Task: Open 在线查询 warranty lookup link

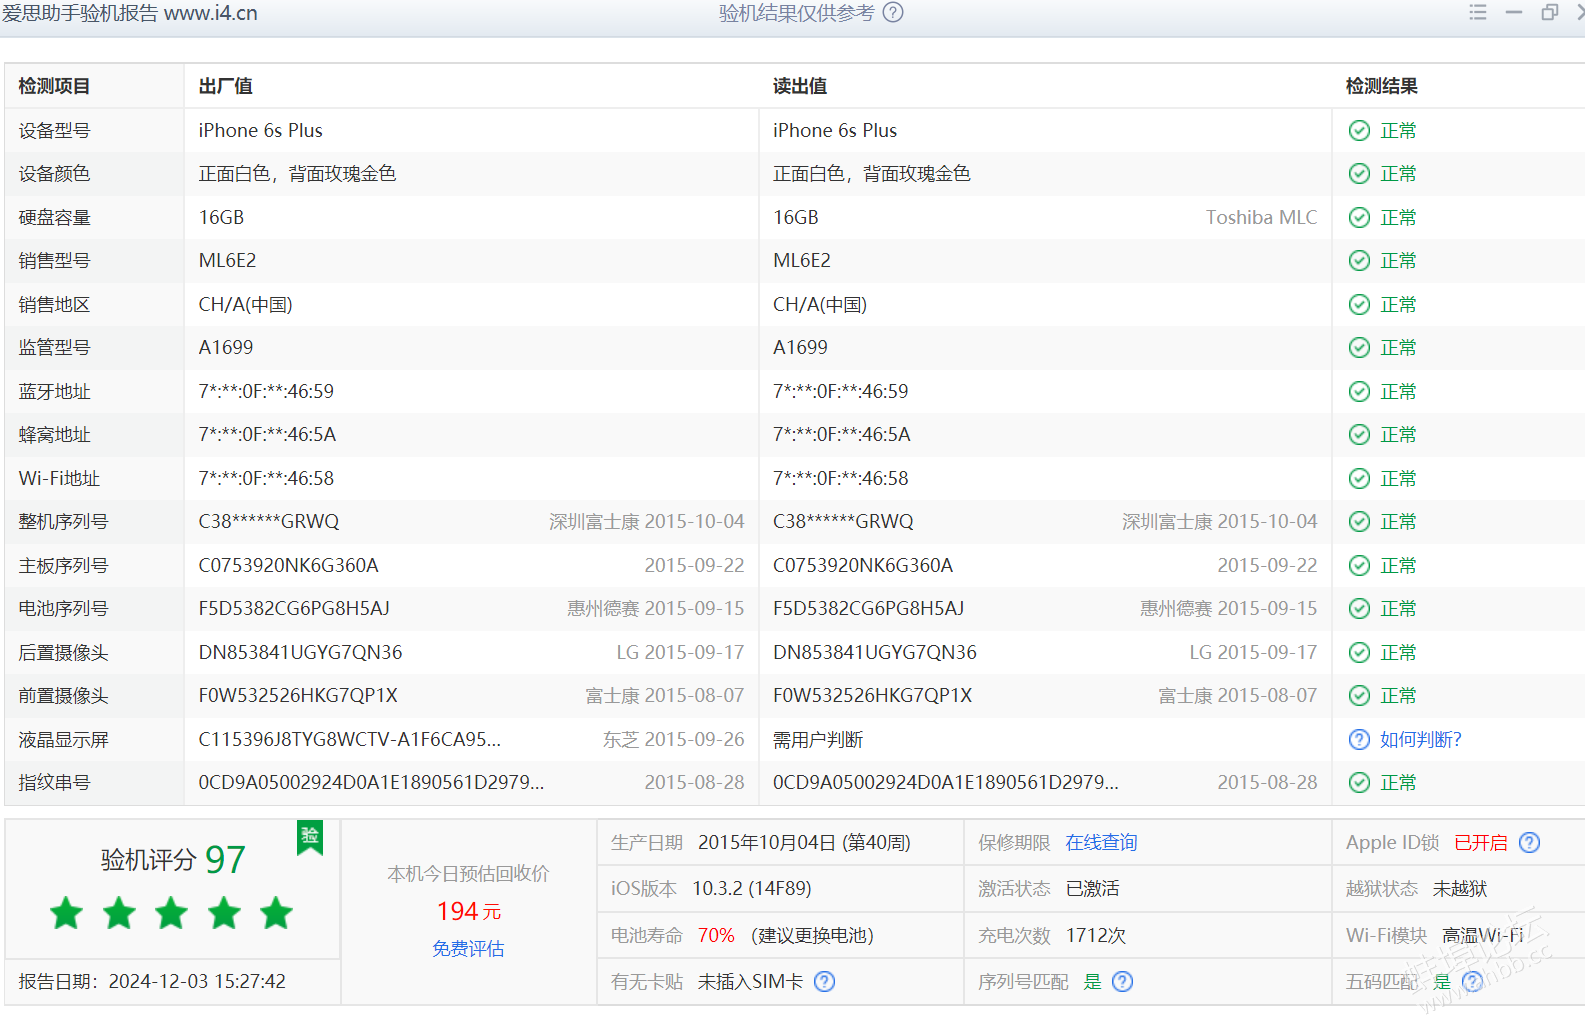Action: pyautogui.click(x=1101, y=843)
